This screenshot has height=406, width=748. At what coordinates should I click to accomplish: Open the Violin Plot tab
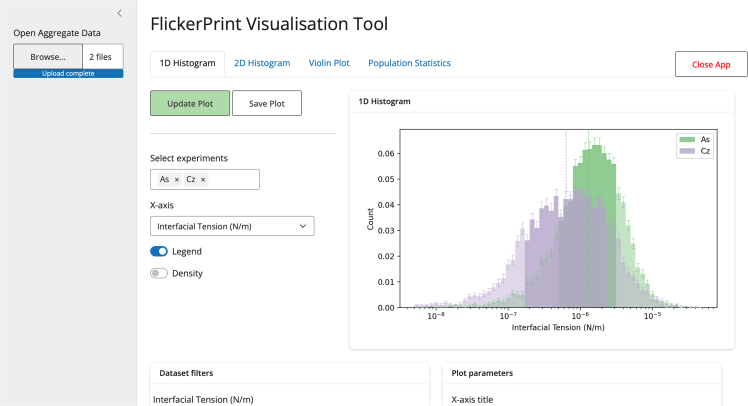pyautogui.click(x=329, y=63)
